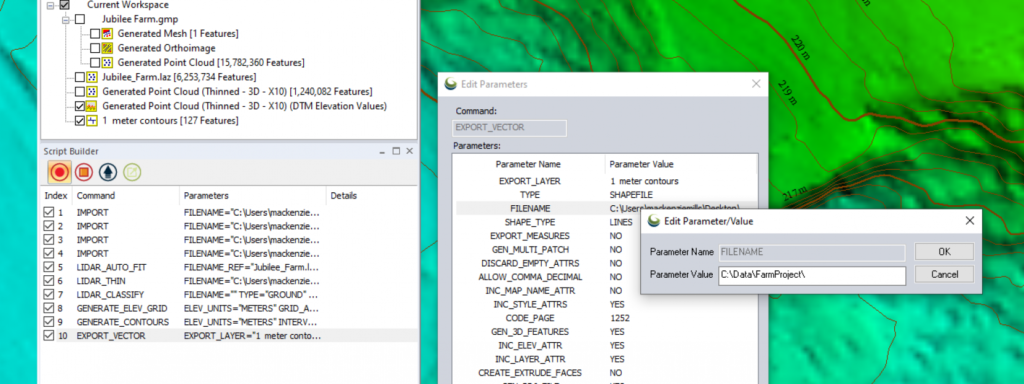This screenshot has width=1024, height=384.
Task: Select the LIDAR_CLASSIFY script row
Action: 229,295
